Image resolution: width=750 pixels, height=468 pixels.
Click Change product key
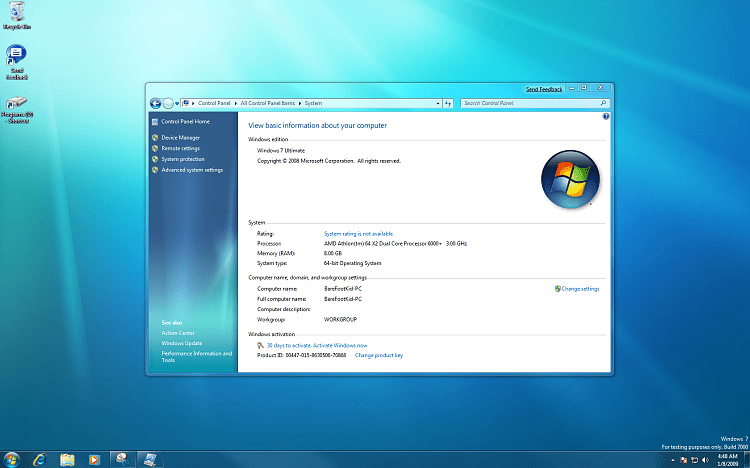point(379,356)
